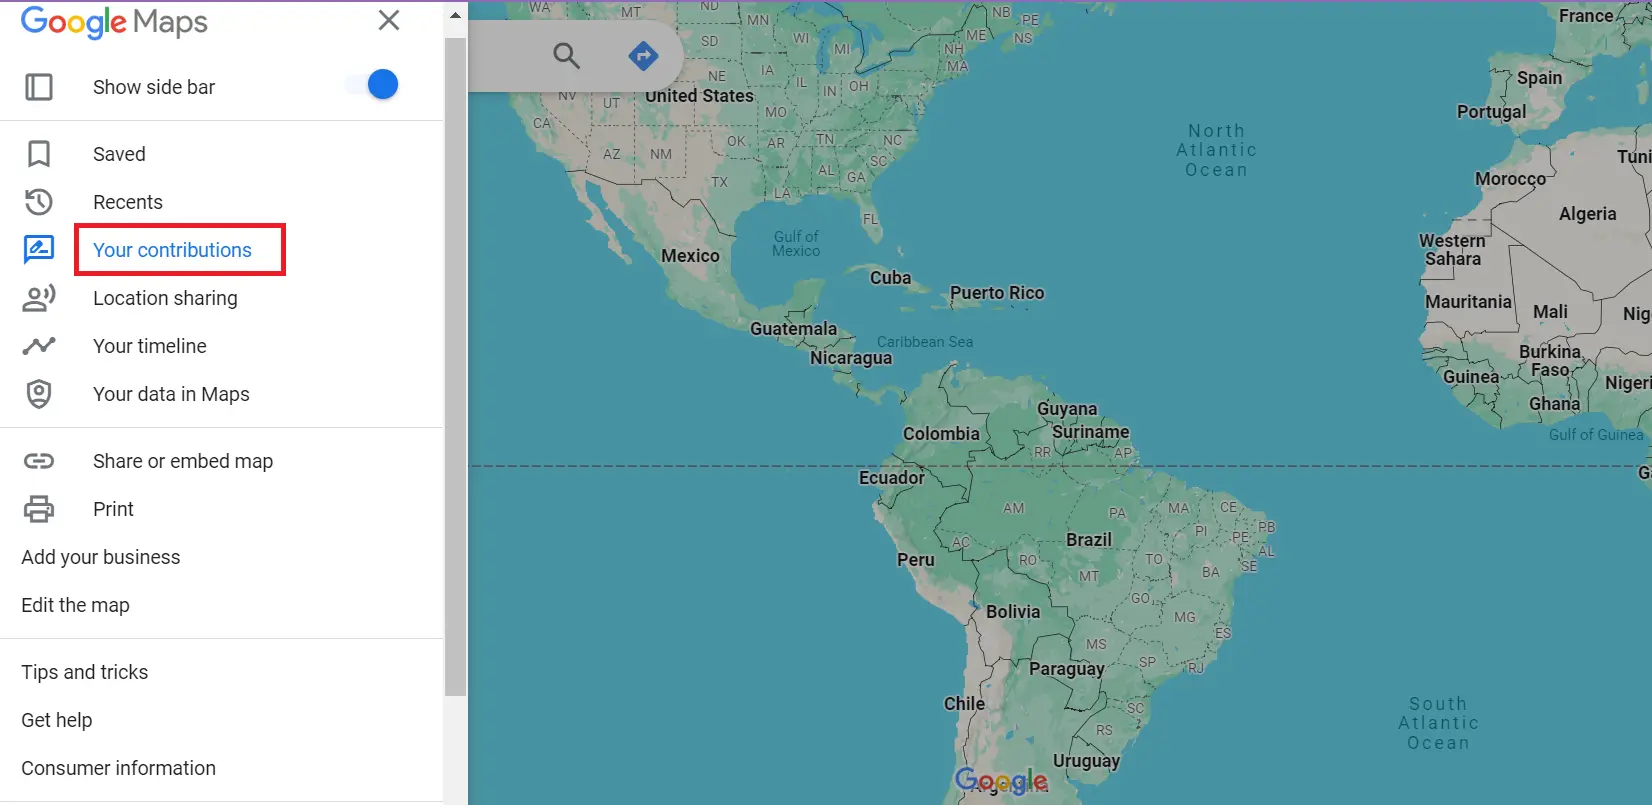Click the Share or embed link icon
This screenshot has width=1652, height=805.
pyautogui.click(x=39, y=461)
